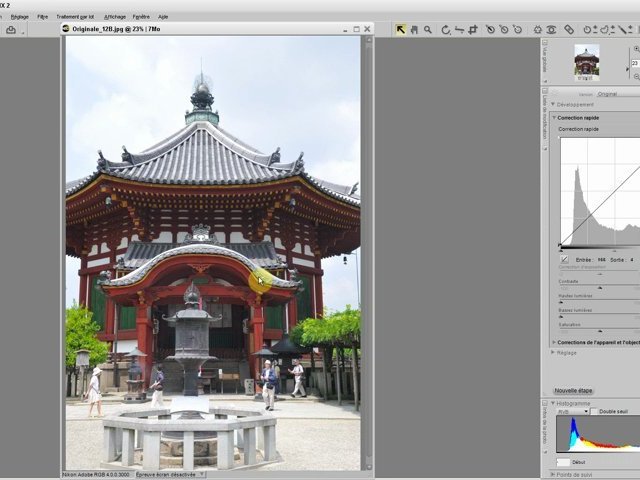Expand Corrections de l'appareil et l'objectif

point(554,342)
